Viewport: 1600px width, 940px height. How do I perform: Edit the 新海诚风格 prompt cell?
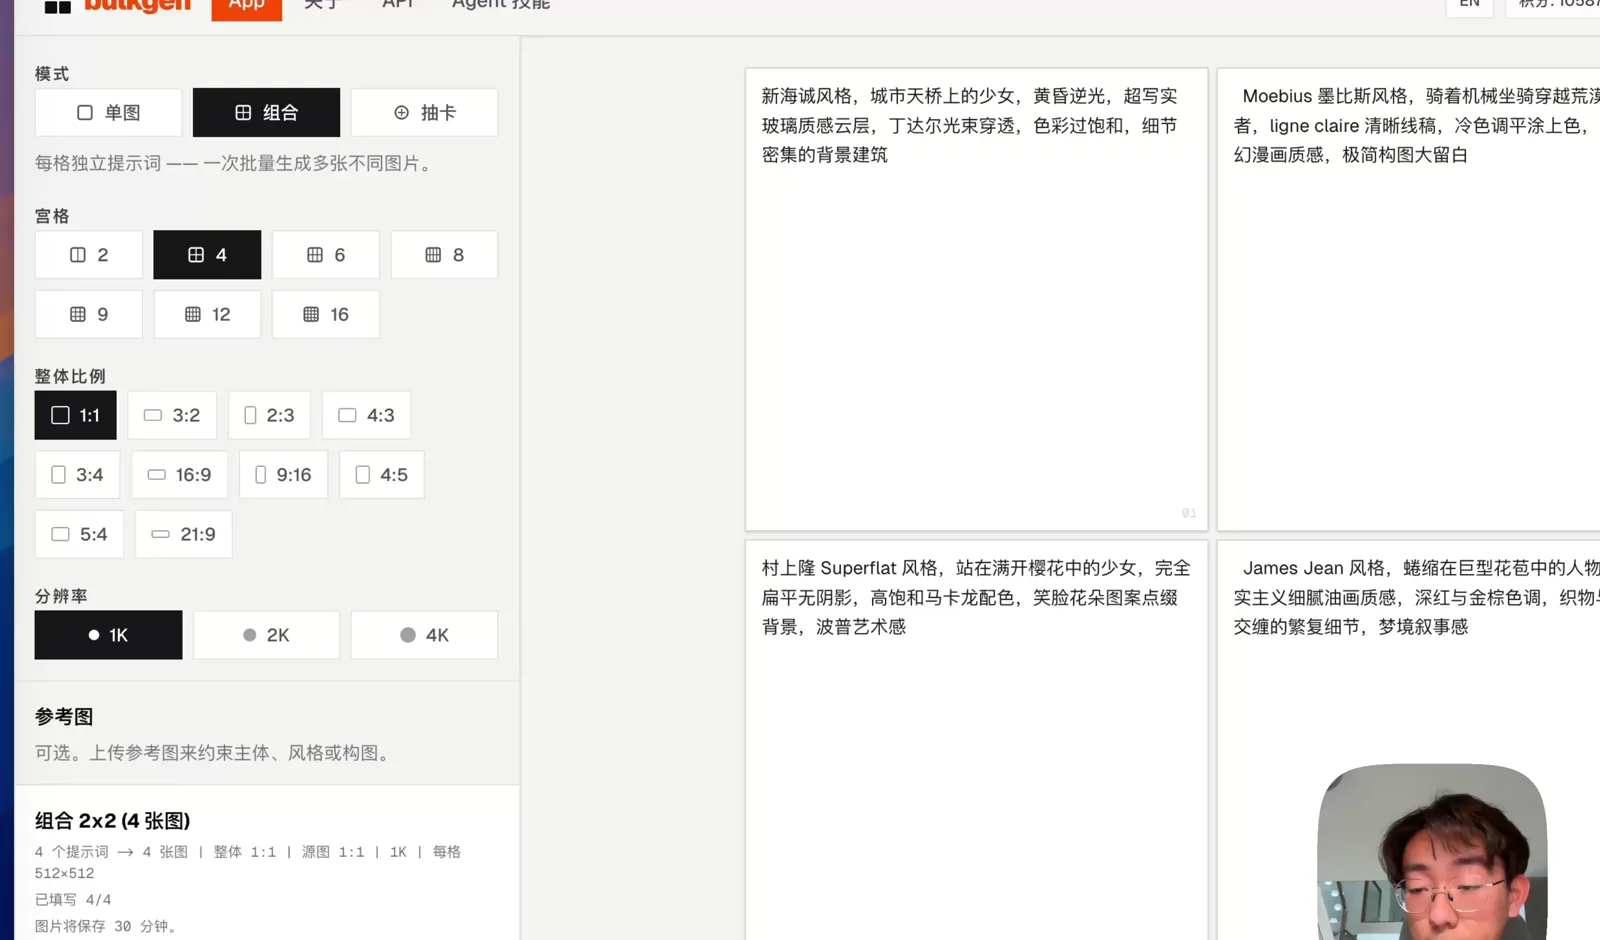coord(977,299)
